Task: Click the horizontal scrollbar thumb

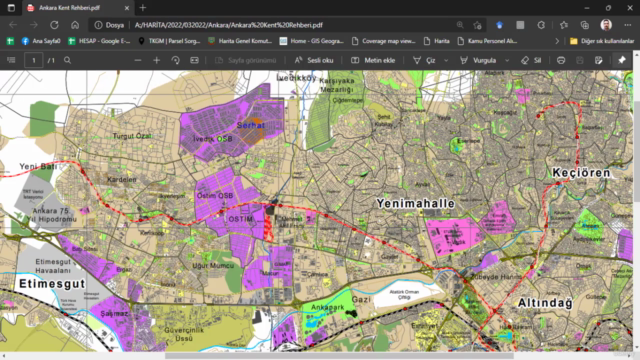Action: 339,356
